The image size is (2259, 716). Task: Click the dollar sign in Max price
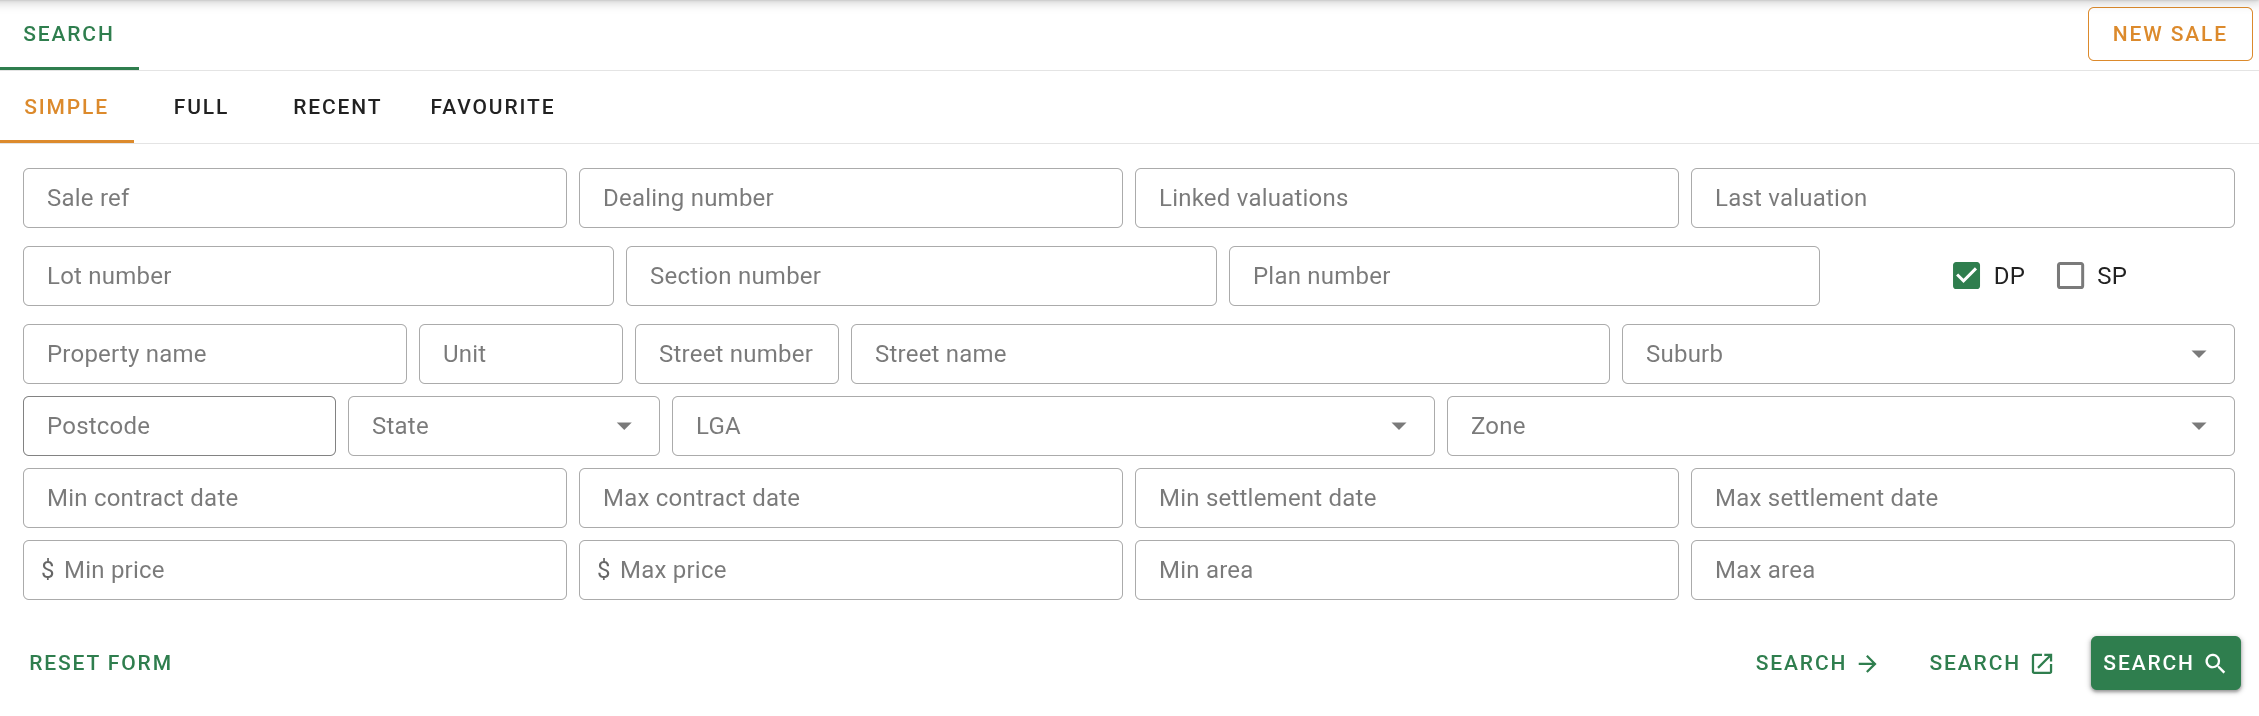[604, 570]
